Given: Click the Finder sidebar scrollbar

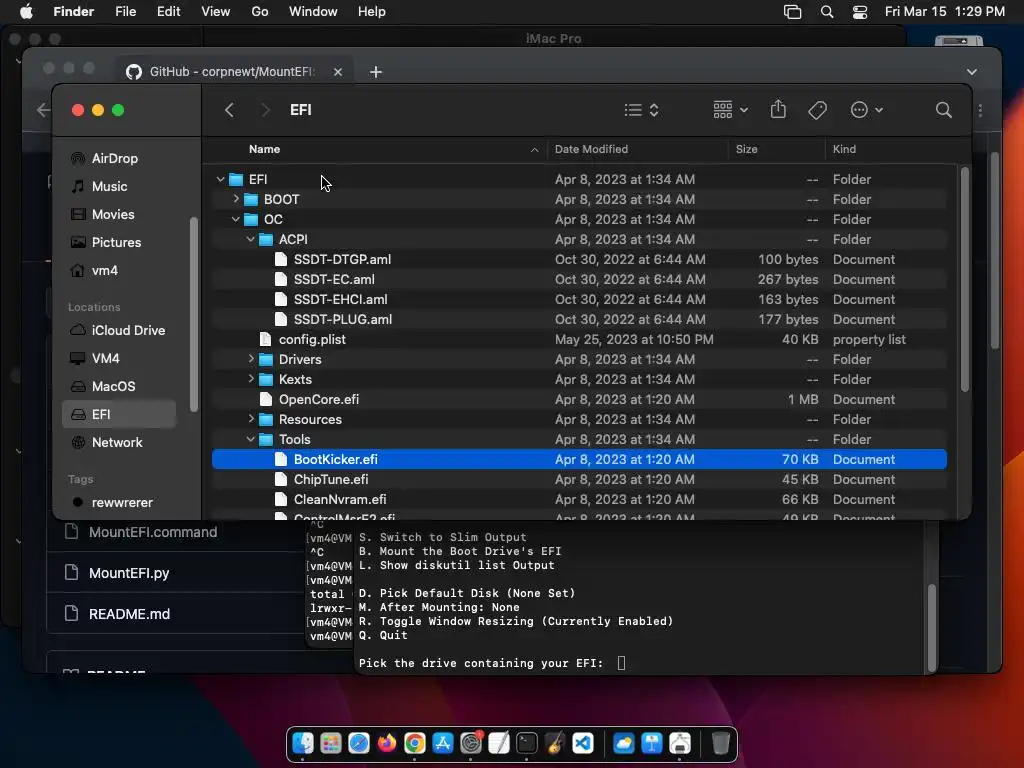Looking at the screenshot, I should (193, 314).
